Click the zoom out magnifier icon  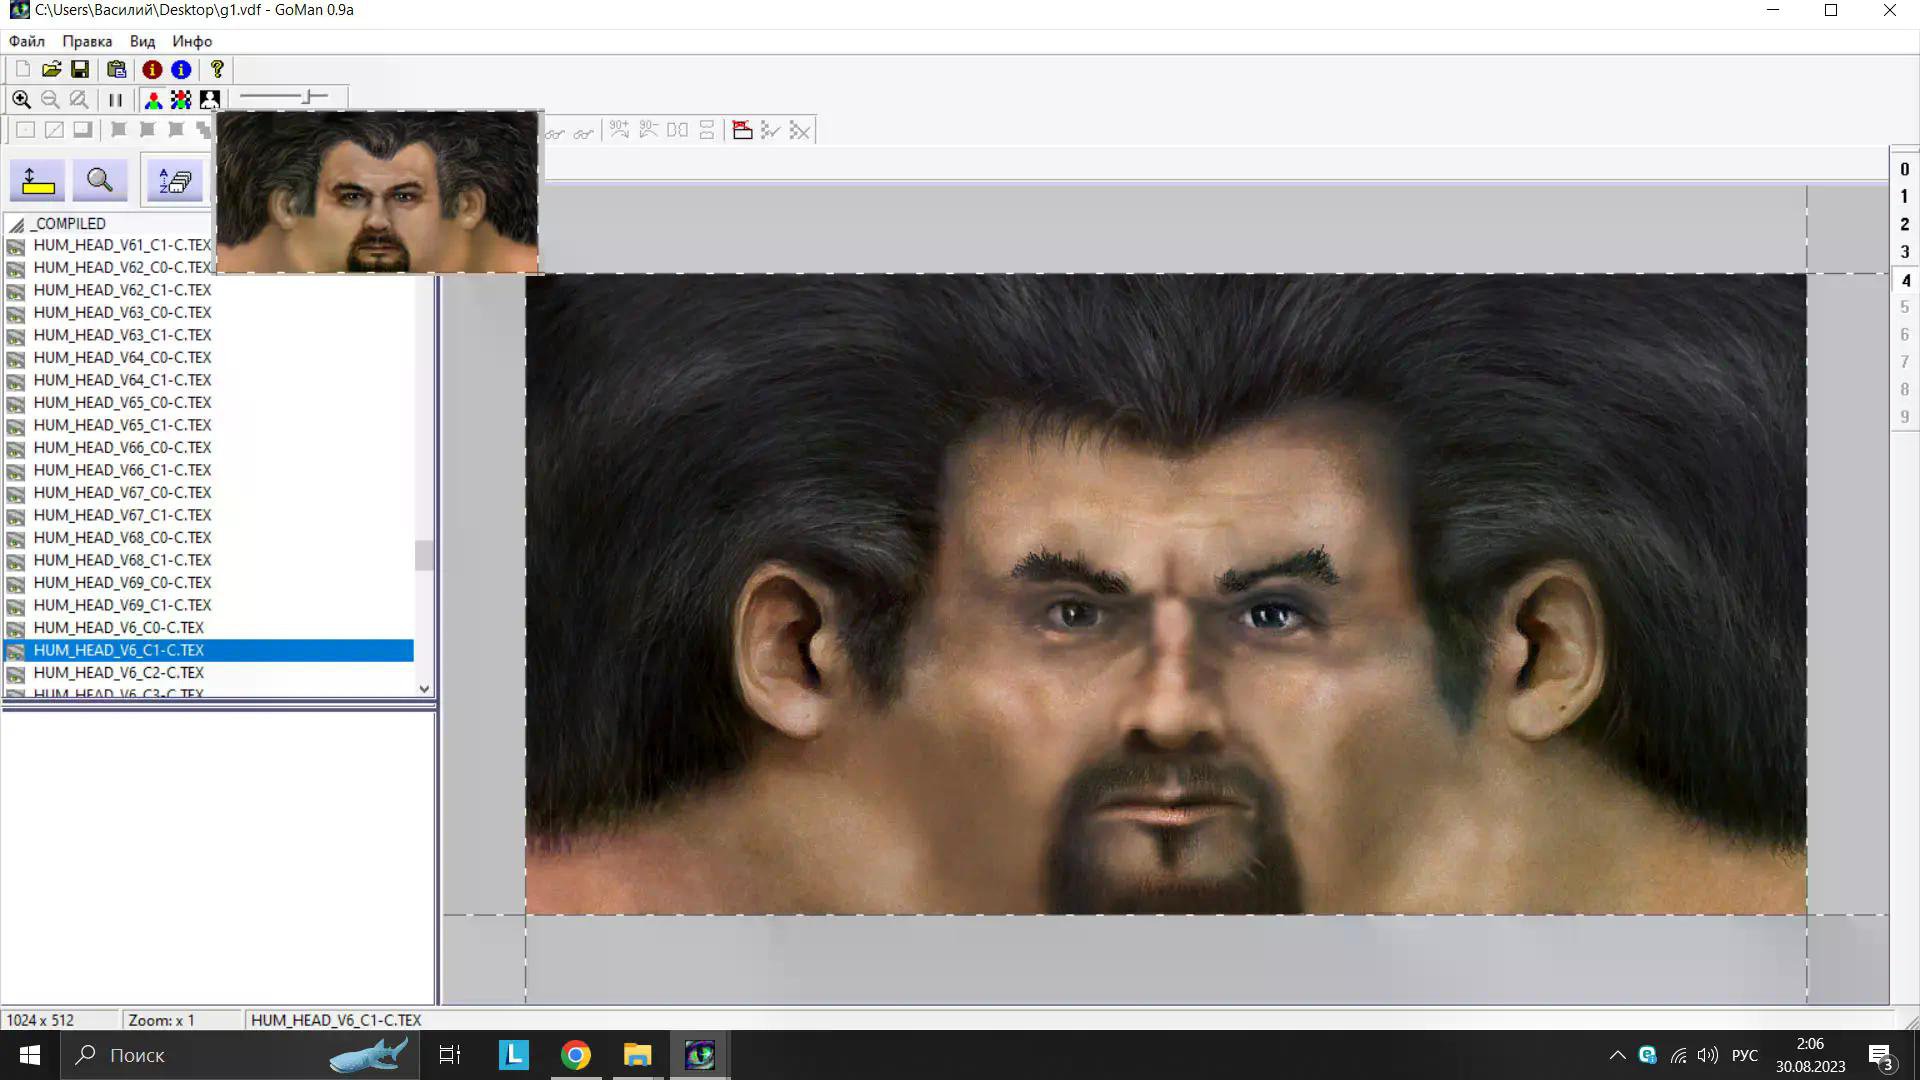50,99
